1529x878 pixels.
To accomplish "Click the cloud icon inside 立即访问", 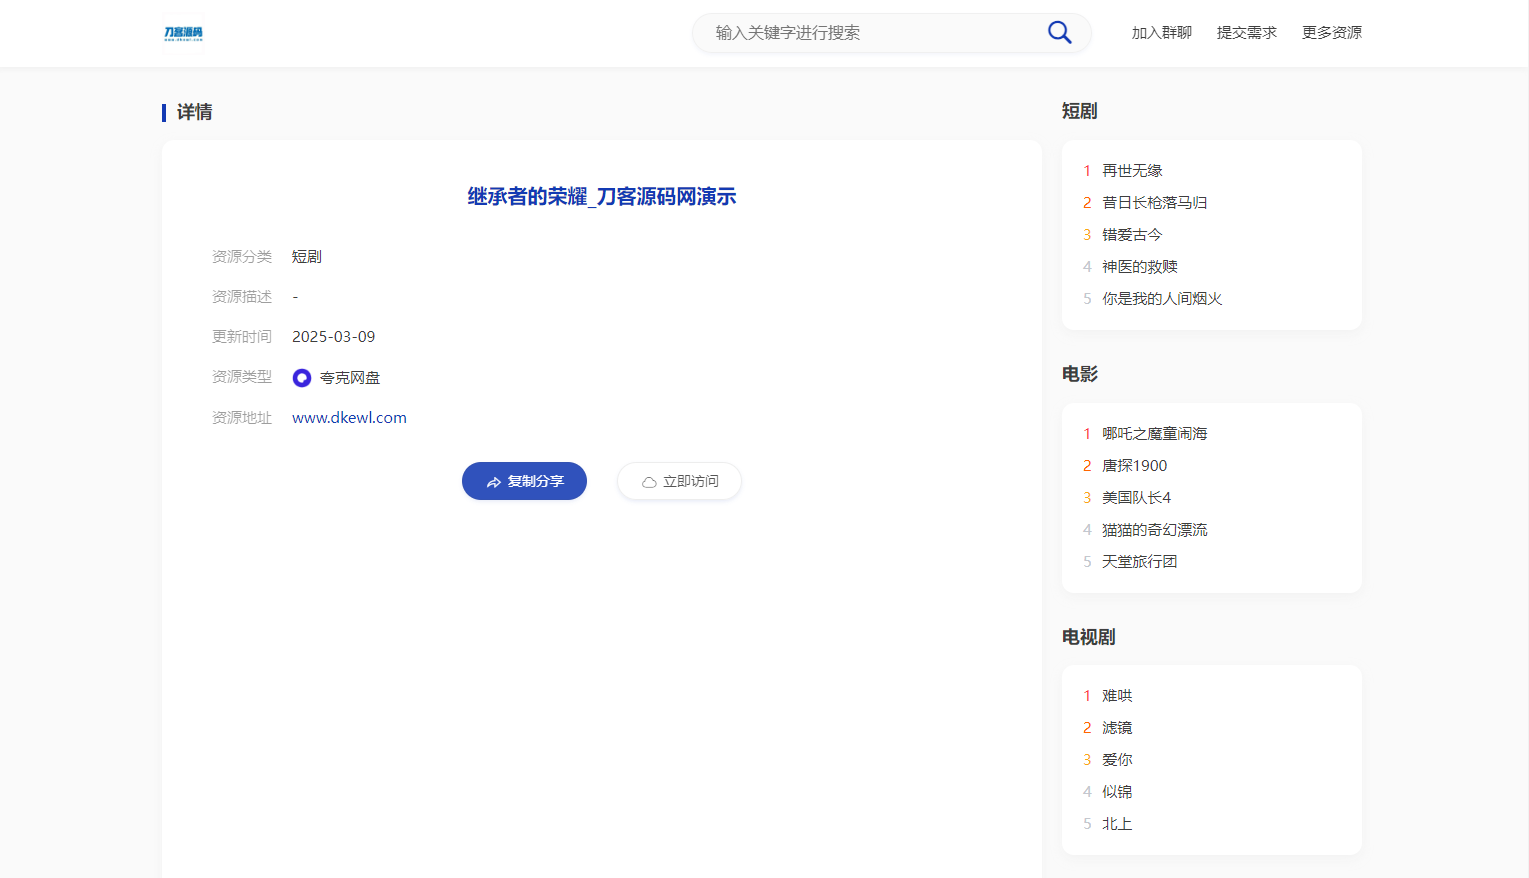I will click(647, 481).
